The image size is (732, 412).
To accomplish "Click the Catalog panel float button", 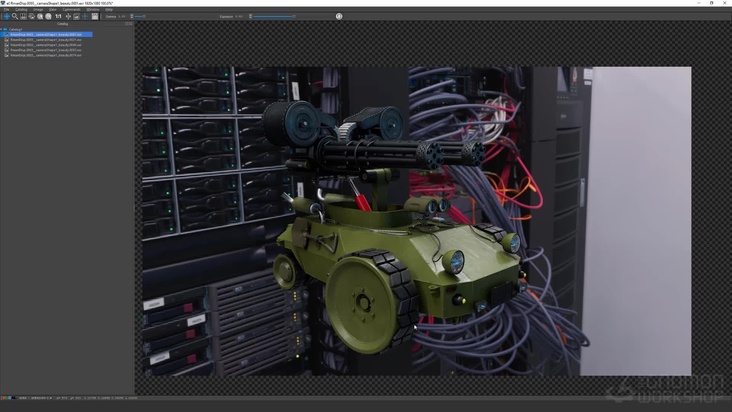I will coord(125,23).
